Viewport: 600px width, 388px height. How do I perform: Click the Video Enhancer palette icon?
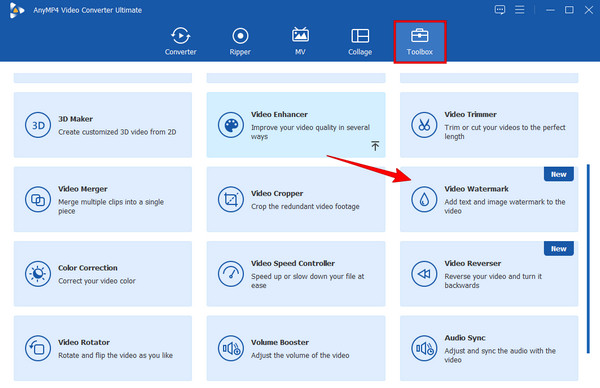231,125
